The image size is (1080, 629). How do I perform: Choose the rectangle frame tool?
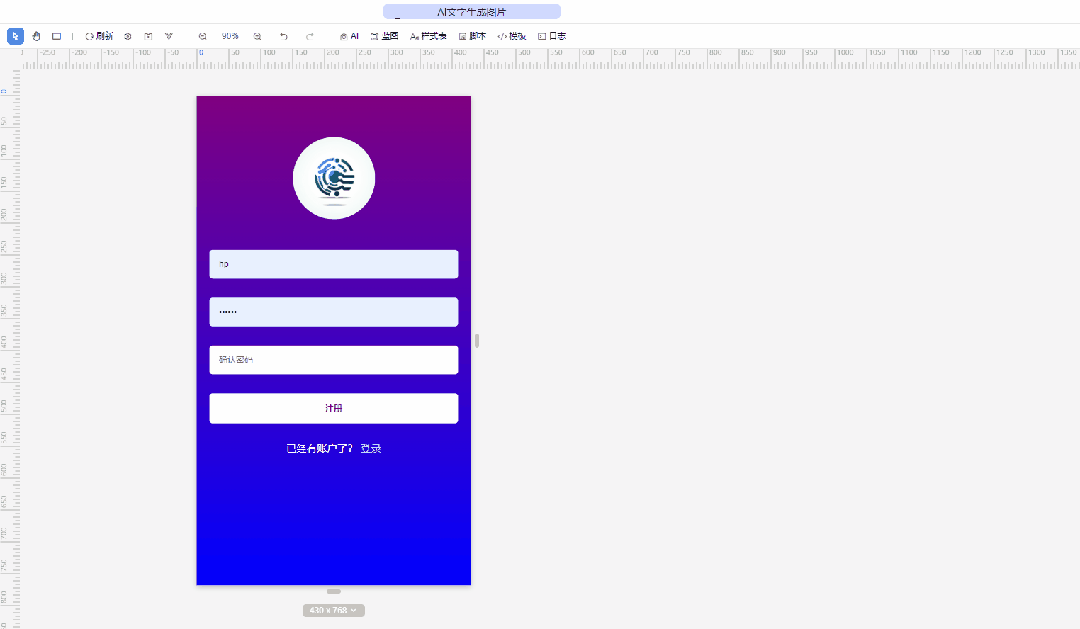coord(56,36)
